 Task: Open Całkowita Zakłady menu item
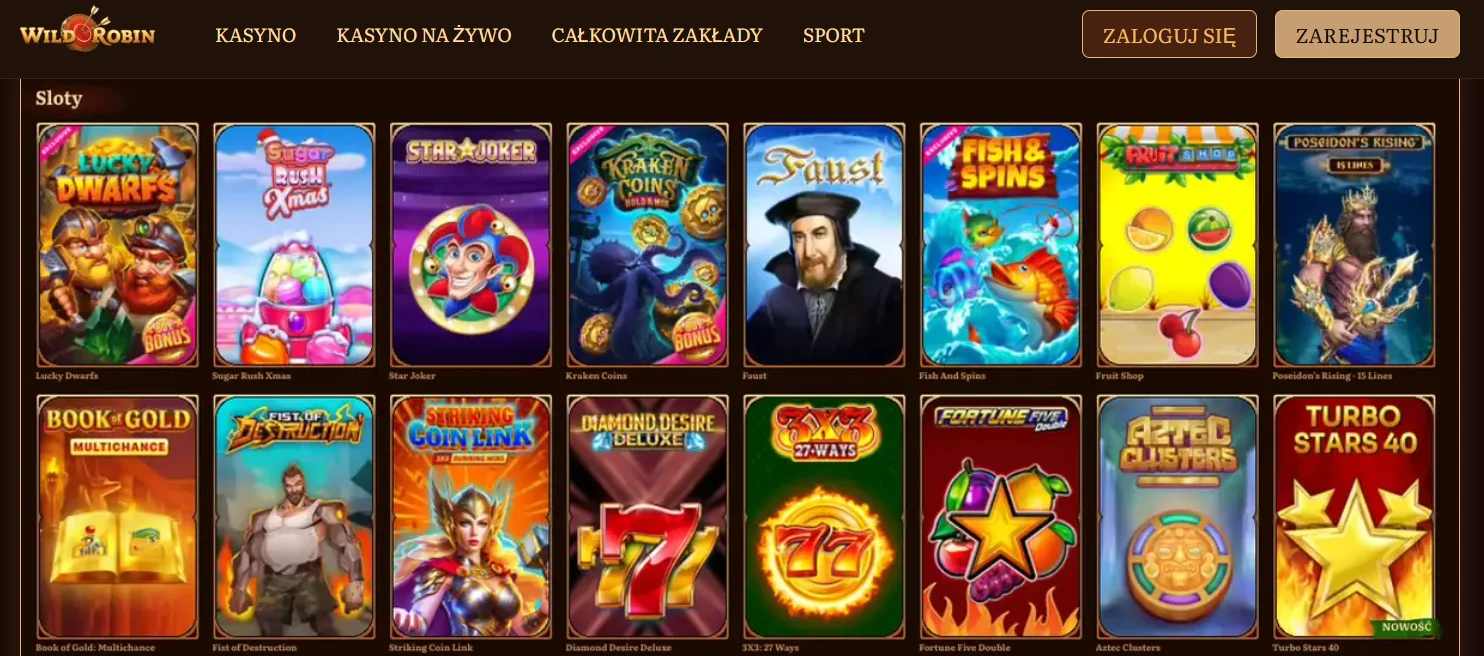click(x=657, y=36)
